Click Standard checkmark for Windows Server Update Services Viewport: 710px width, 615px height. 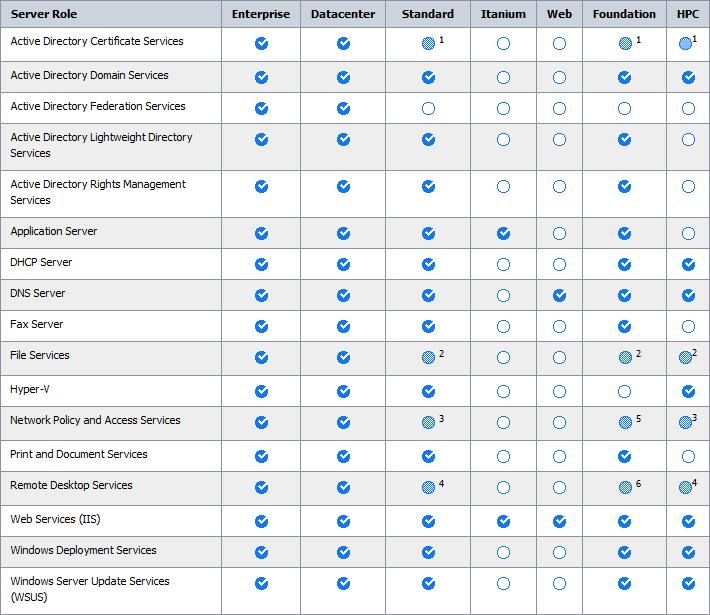(x=428, y=584)
